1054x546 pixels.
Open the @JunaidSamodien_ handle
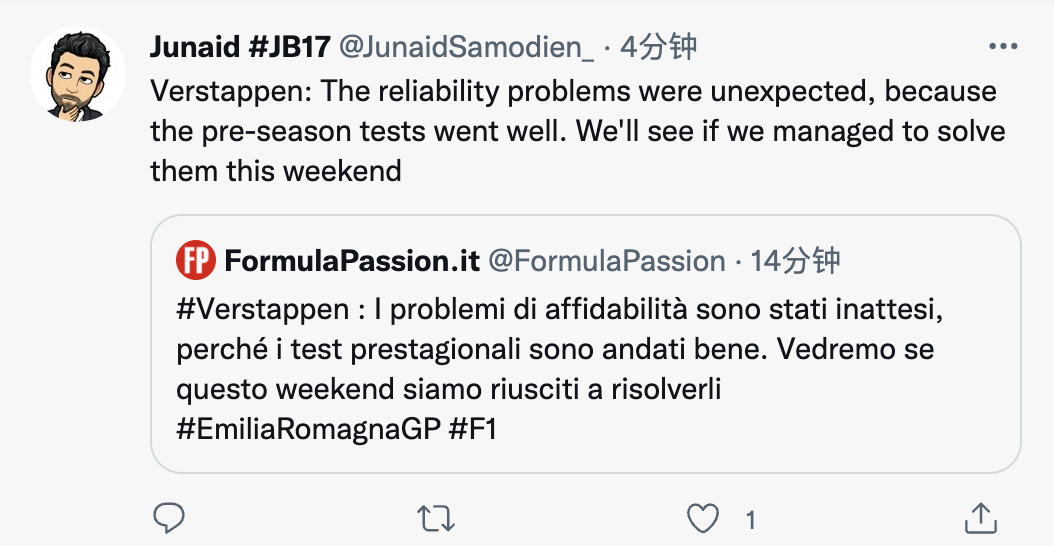pyautogui.click(x=467, y=47)
